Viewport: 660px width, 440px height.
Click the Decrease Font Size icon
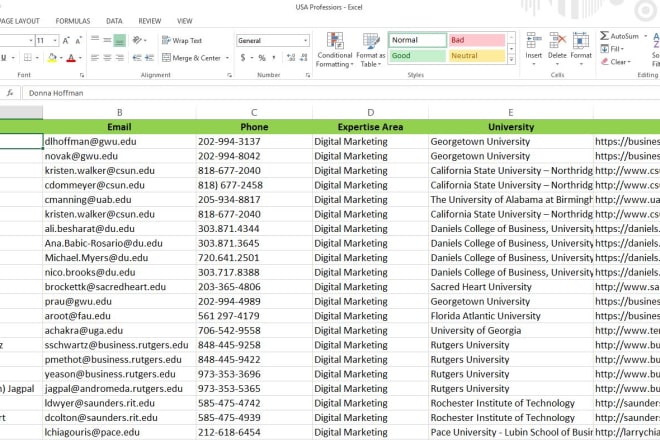pos(78,40)
